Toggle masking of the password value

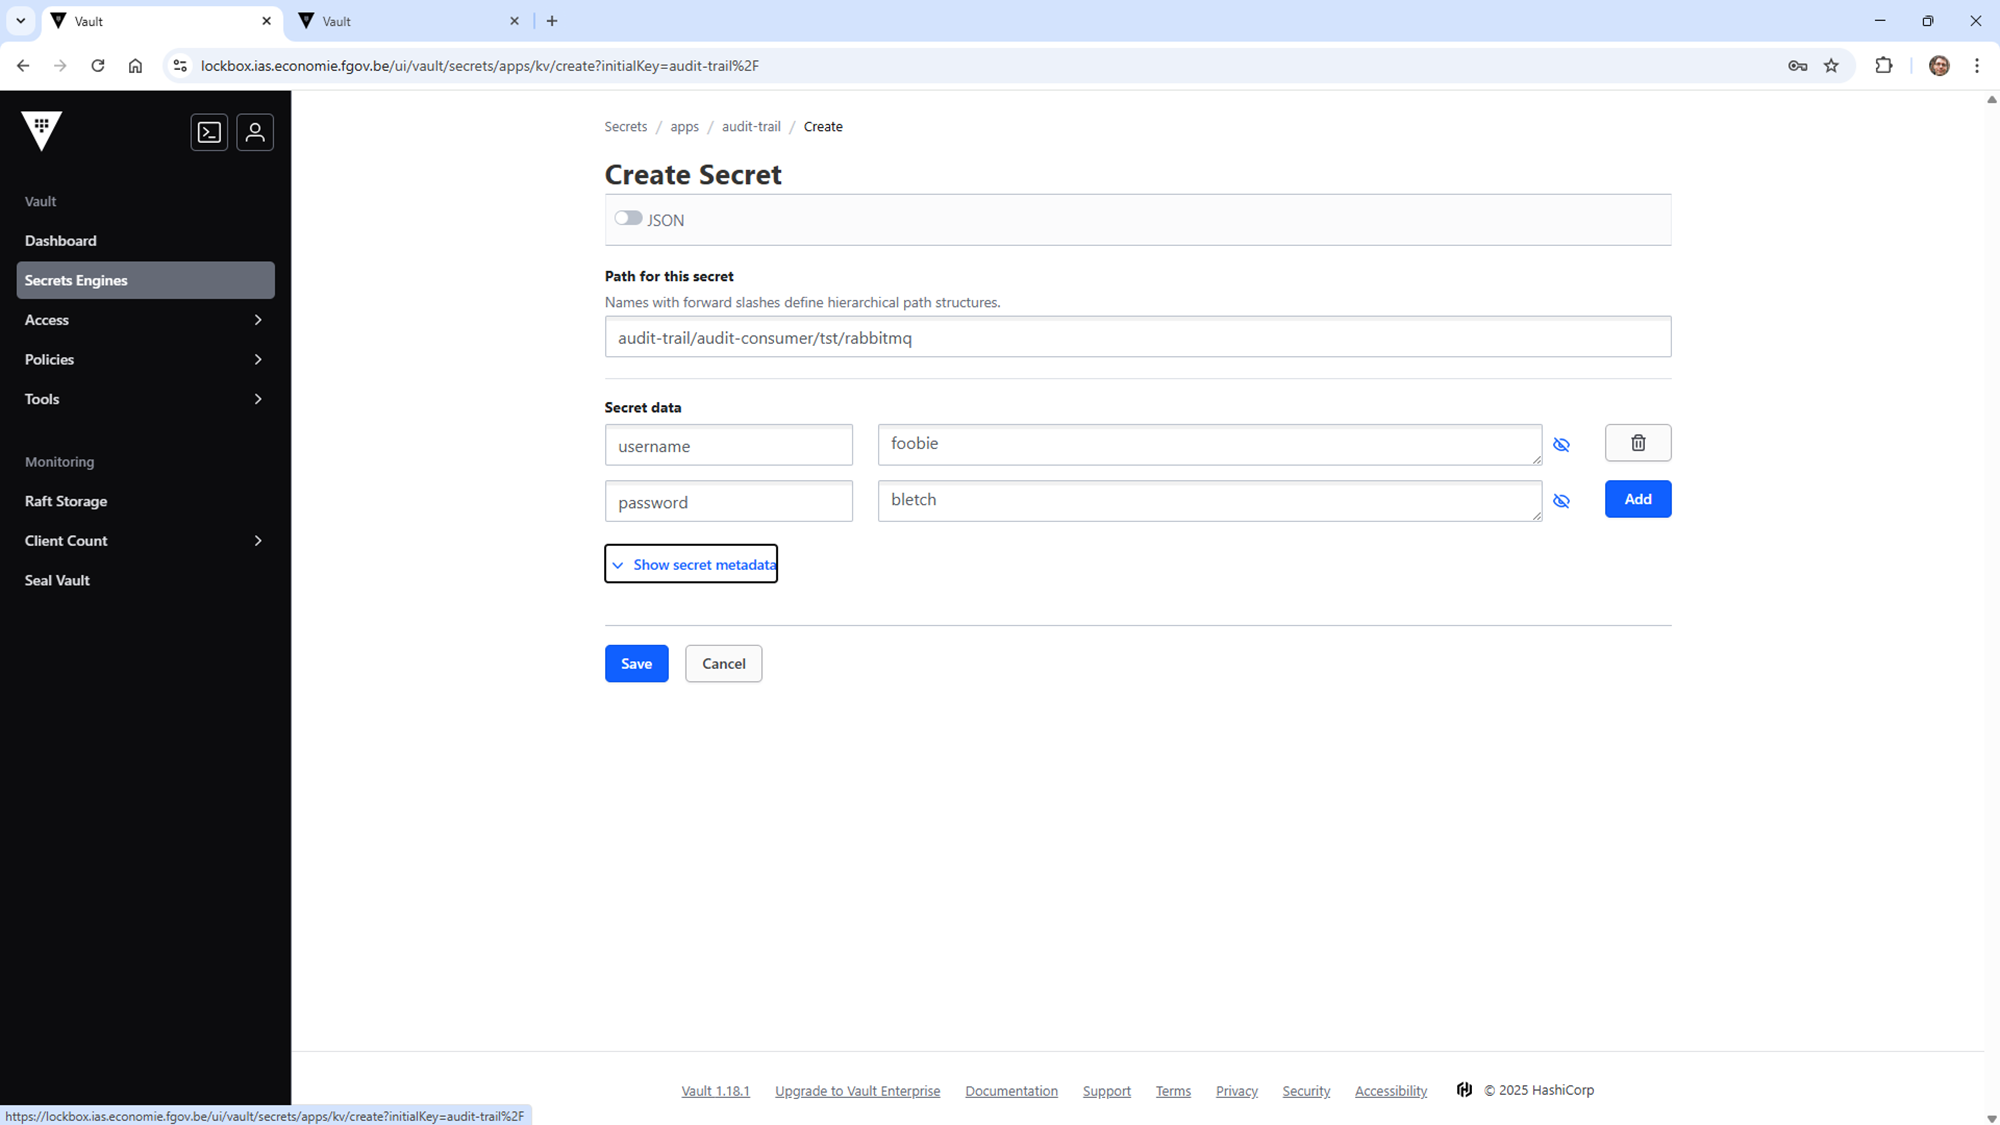(1561, 501)
